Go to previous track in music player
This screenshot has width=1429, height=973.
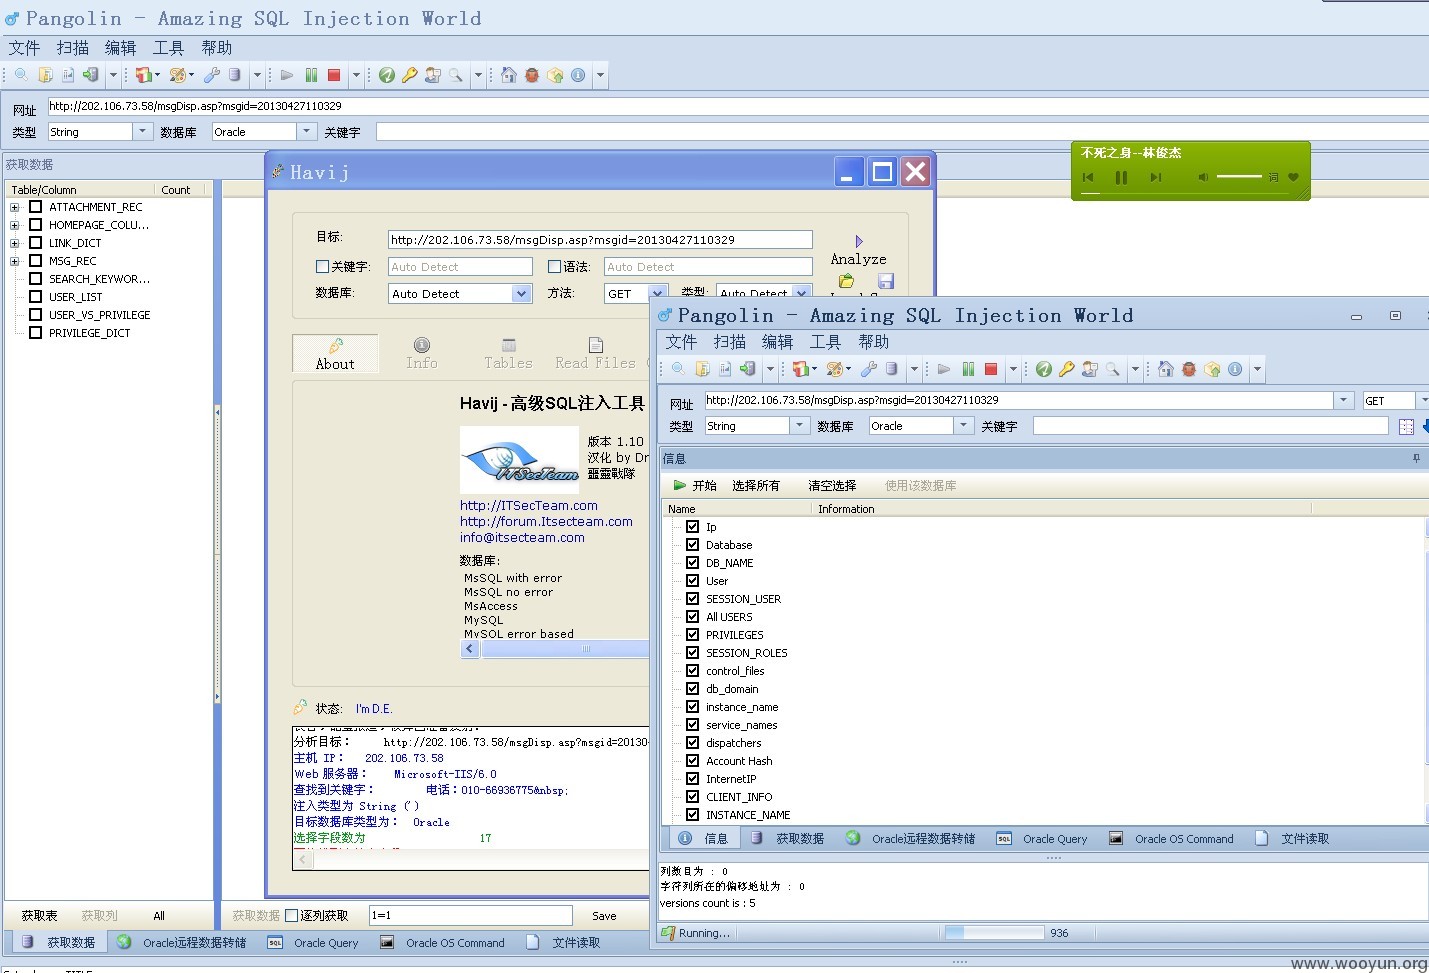point(1088,177)
